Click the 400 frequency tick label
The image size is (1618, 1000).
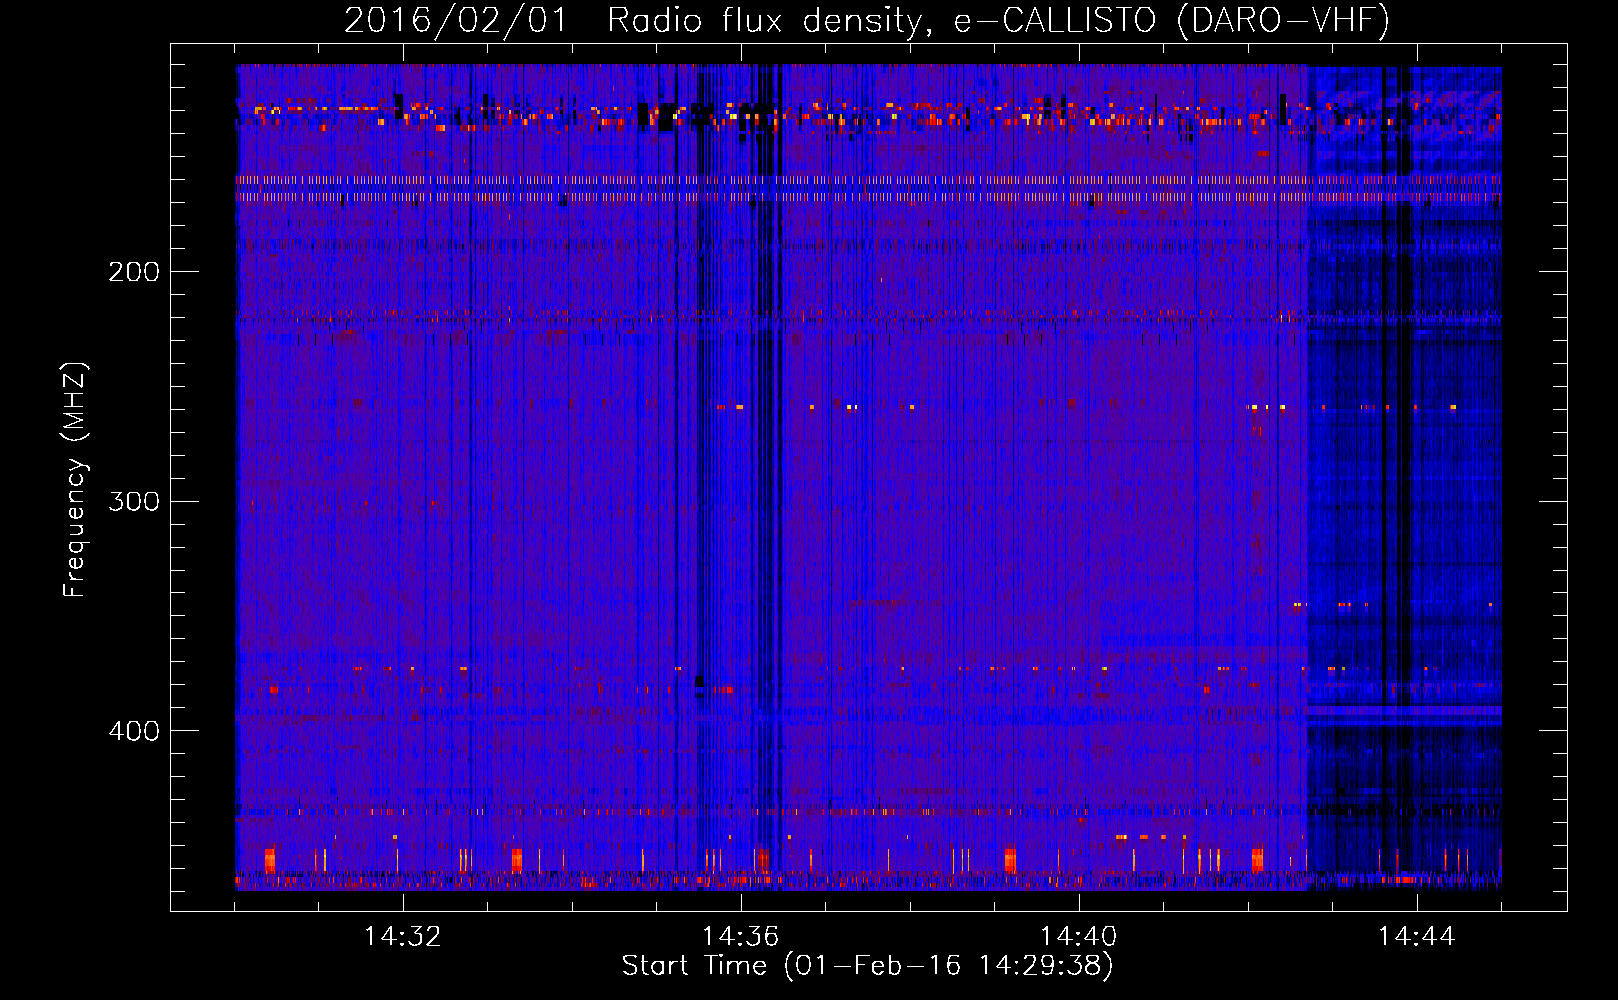click(134, 731)
